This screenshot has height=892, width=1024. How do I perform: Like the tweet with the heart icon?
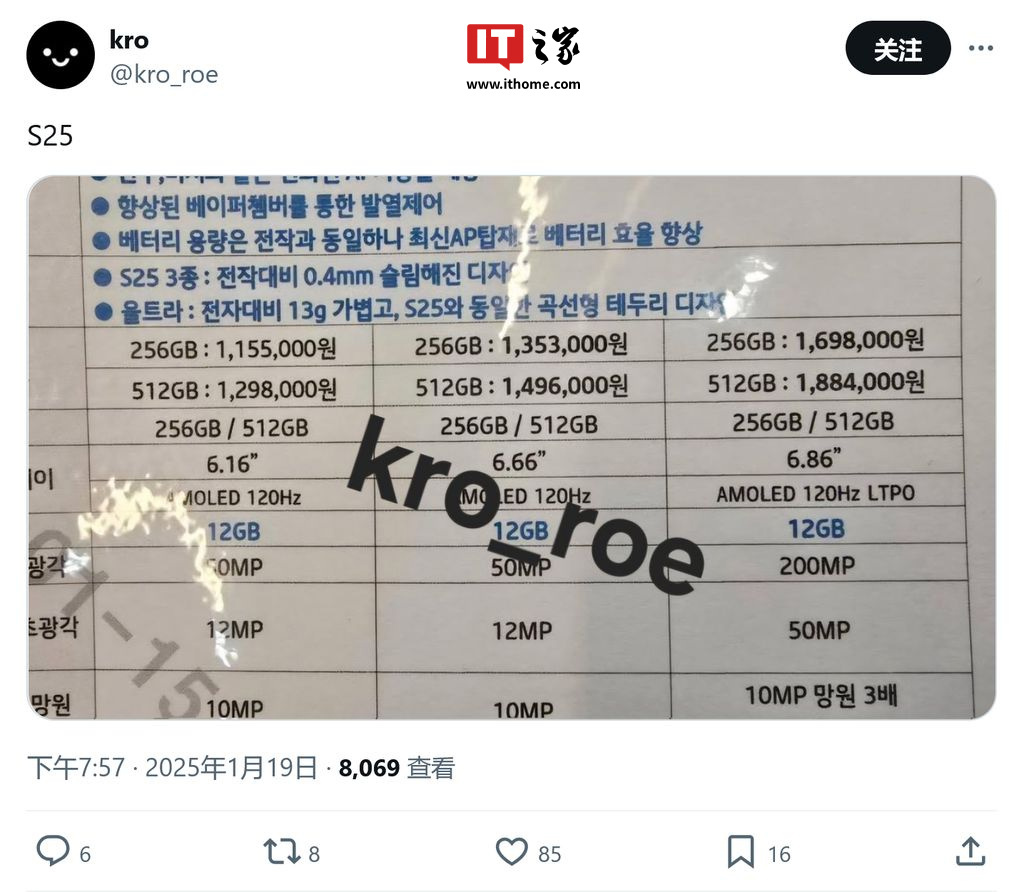[x=511, y=852]
